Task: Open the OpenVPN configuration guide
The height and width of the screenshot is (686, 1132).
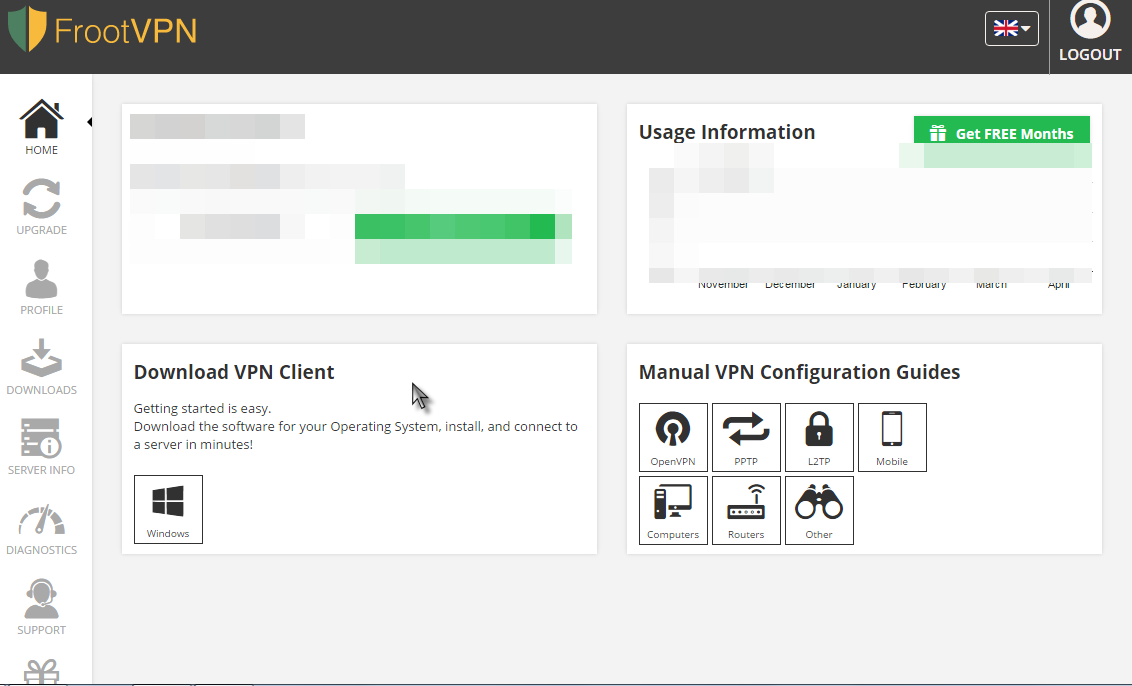Action: point(673,438)
